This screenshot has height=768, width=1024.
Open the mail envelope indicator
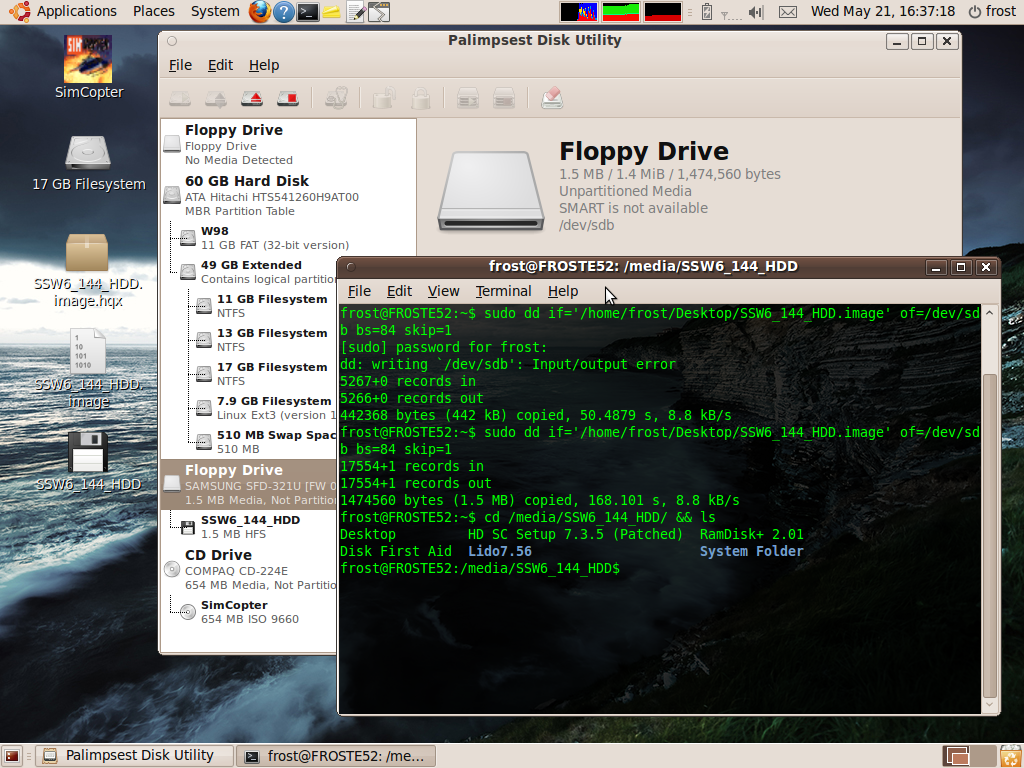(788, 12)
